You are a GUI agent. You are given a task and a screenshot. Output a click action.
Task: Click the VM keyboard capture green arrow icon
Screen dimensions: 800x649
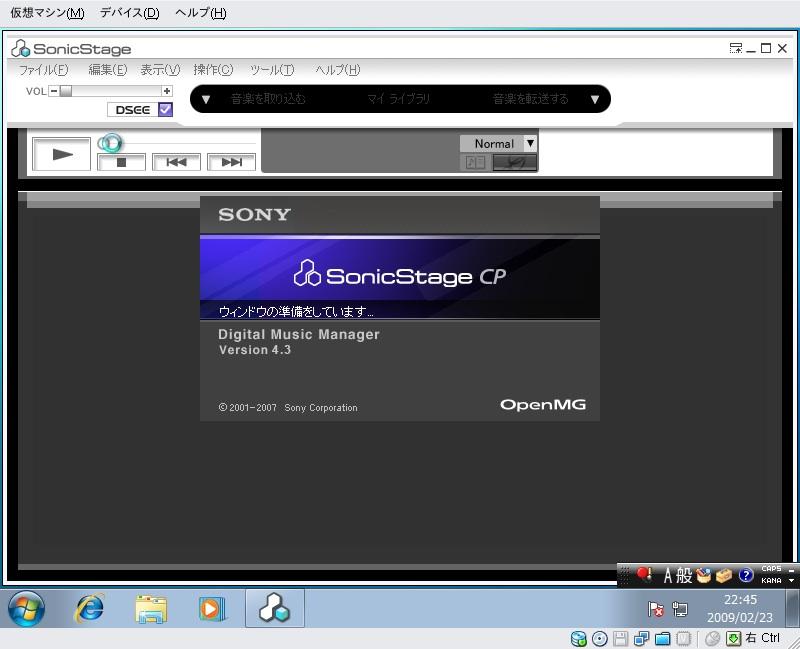734,638
